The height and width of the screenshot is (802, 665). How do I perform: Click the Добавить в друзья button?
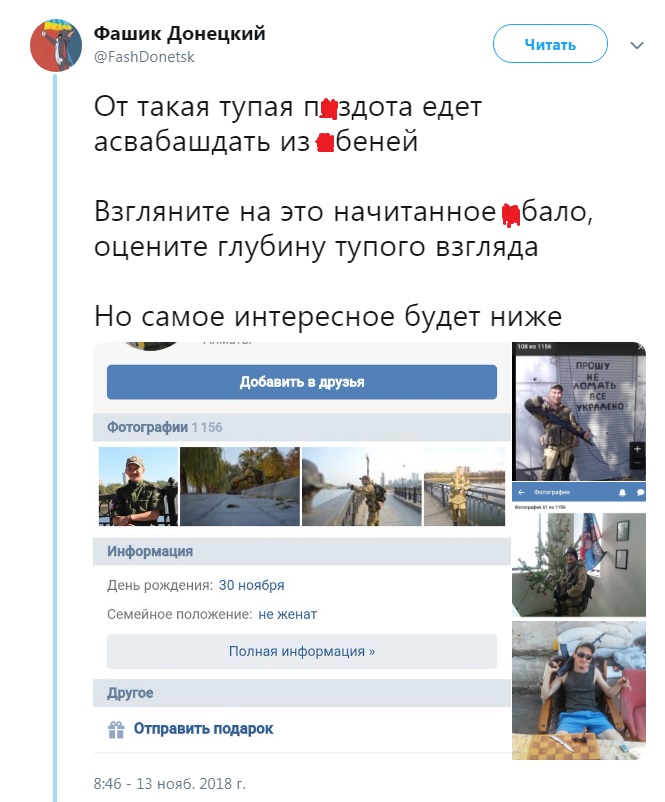(302, 382)
